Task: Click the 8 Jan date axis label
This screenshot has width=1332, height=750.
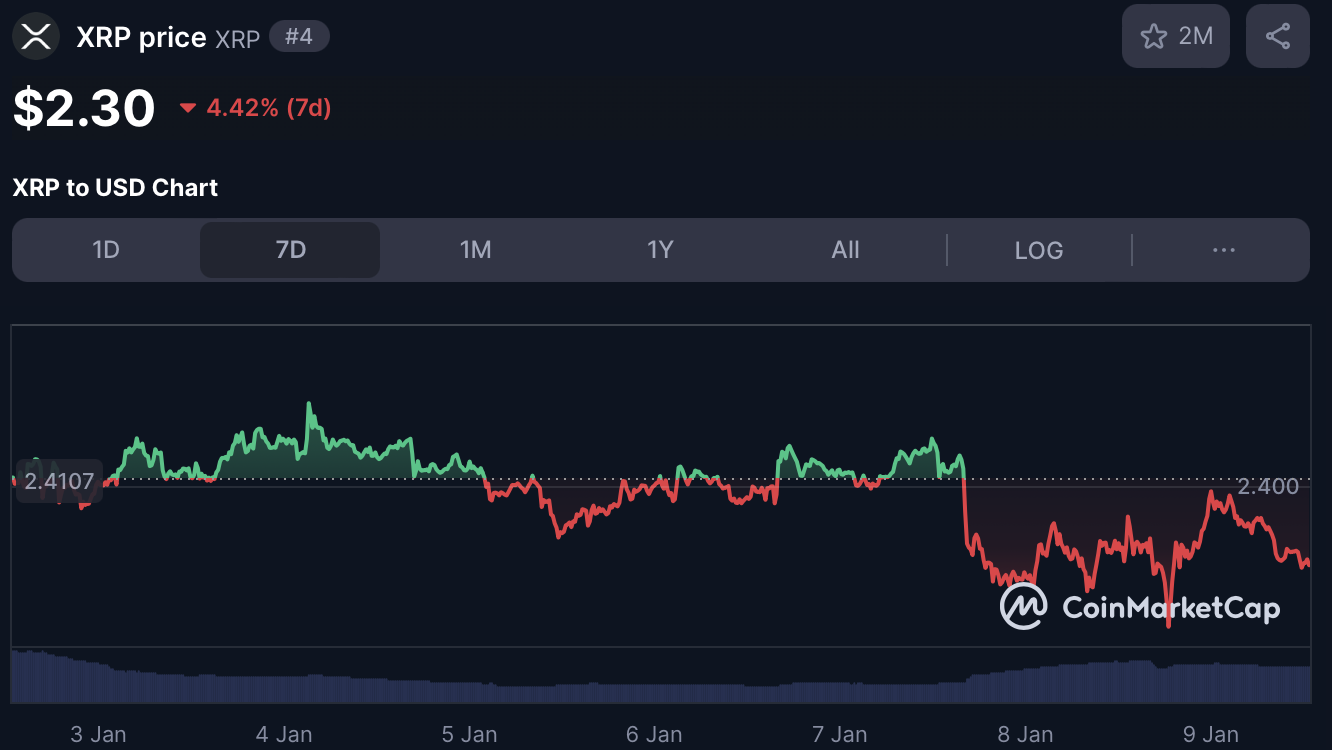Action: coord(1025,734)
